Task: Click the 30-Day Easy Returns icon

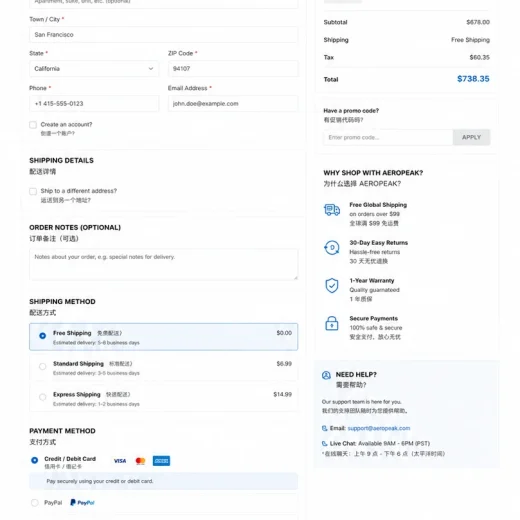Action: pyautogui.click(x=332, y=248)
